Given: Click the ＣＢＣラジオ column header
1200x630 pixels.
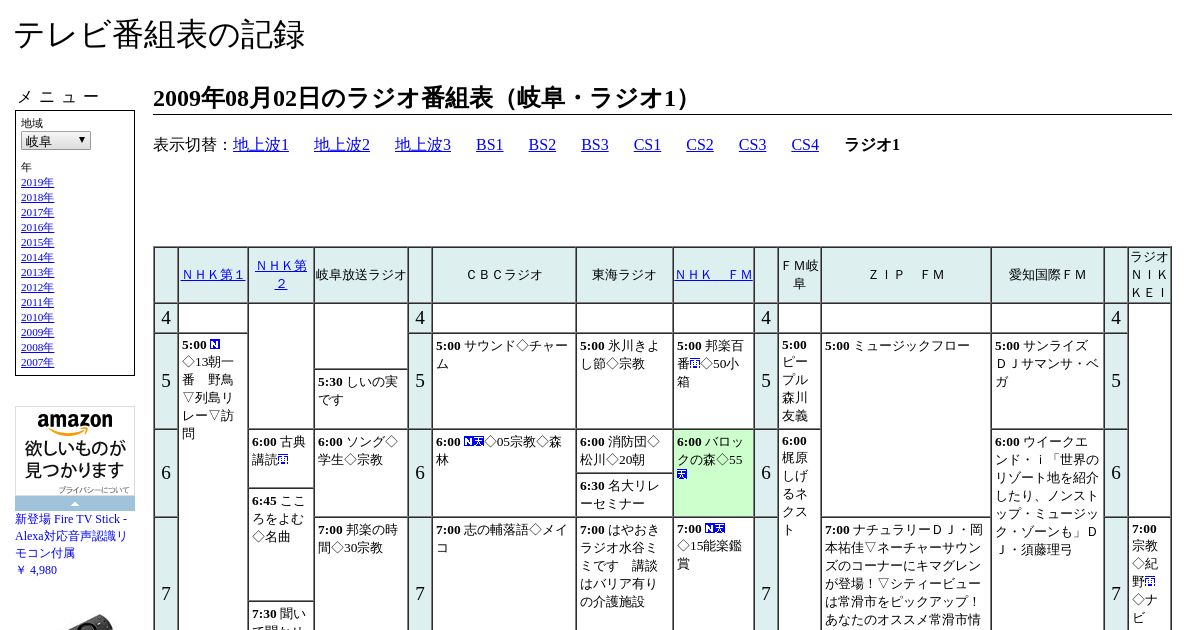Looking at the screenshot, I should (504, 275).
